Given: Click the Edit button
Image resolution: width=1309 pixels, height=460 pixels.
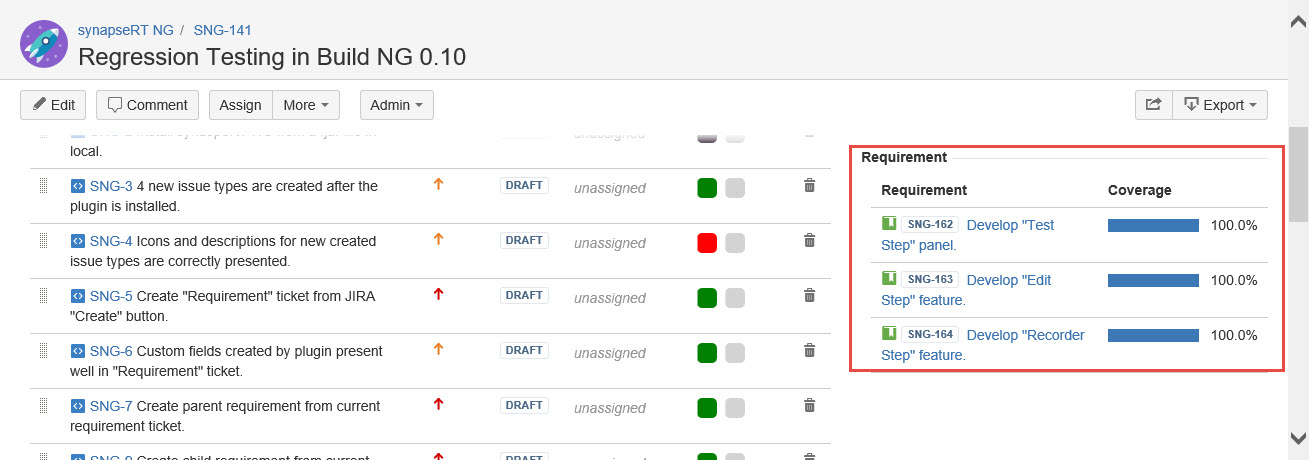Looking at the screenshot, I should point(53,105).
